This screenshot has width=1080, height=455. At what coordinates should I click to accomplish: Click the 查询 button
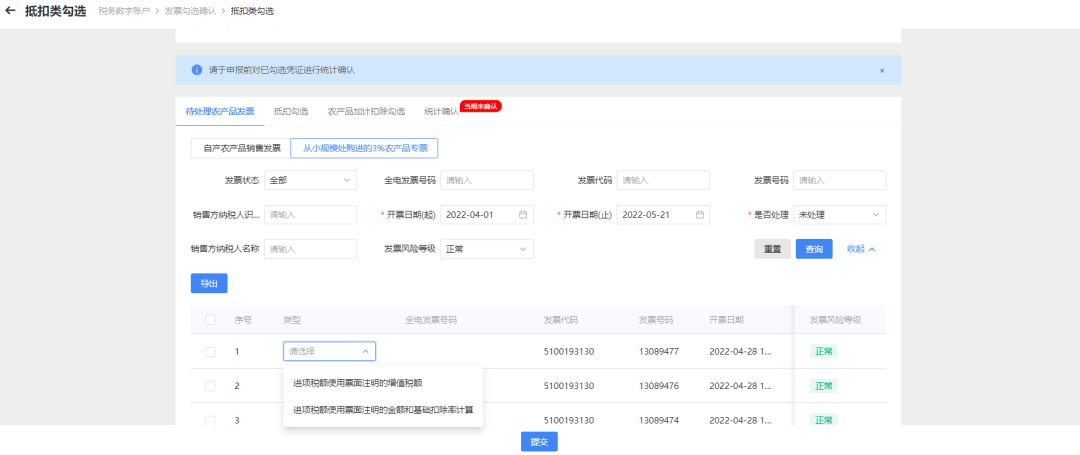tap(814, 249)
